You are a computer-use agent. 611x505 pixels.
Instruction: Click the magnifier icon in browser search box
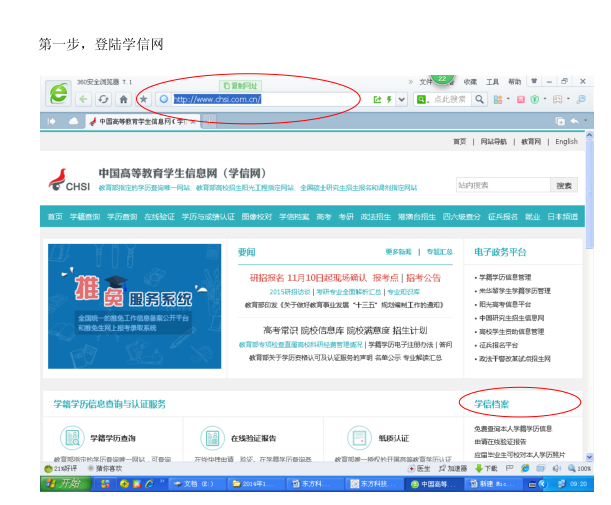479,100
